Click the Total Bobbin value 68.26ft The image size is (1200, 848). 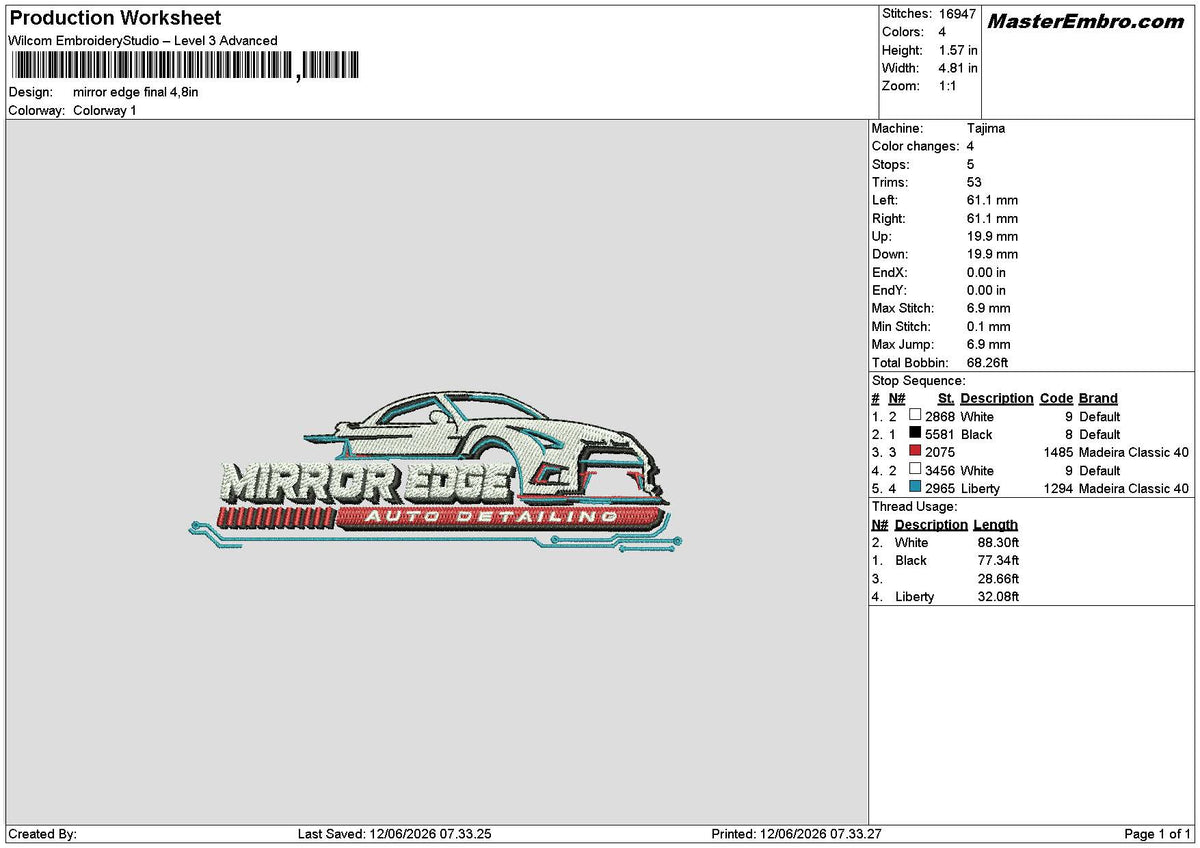pos(988,362)
